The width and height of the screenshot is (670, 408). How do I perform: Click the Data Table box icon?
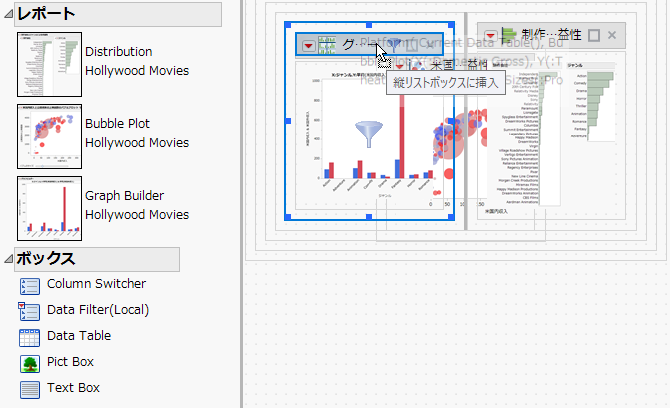point(30,338)
